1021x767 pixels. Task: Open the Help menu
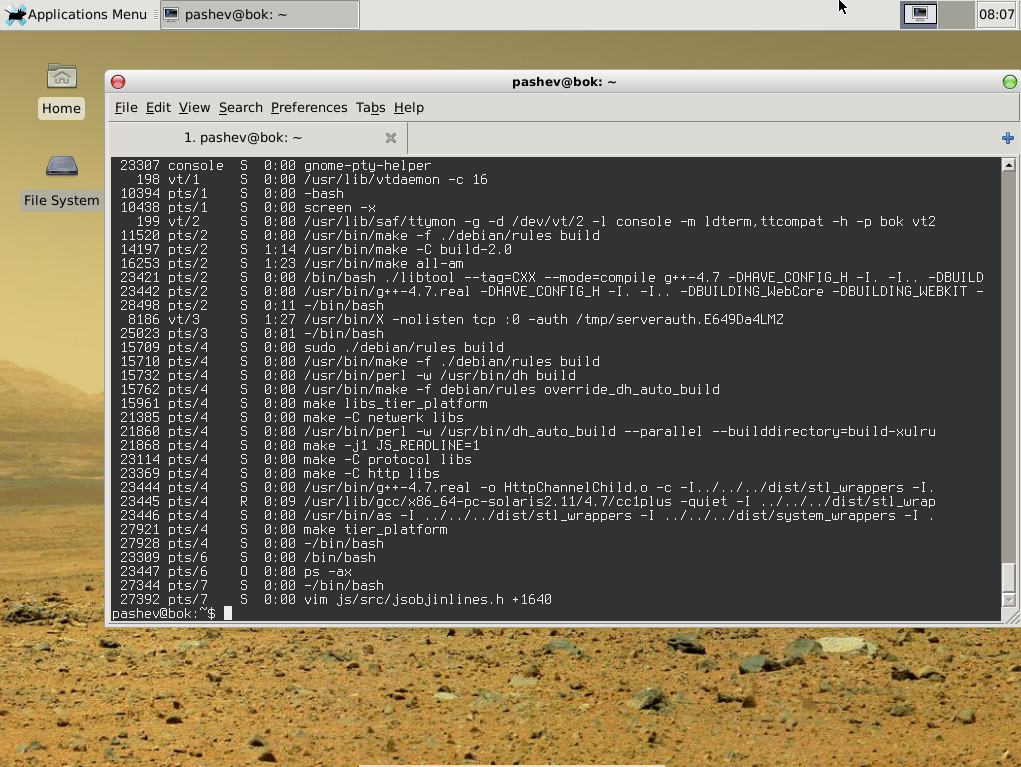pos(408,107)
